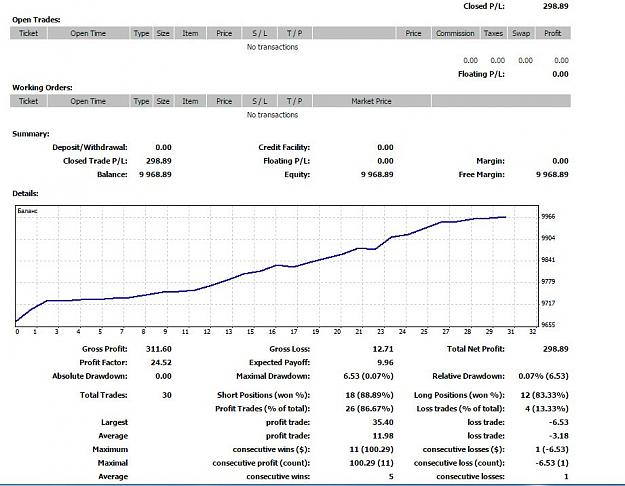Click the average profit trade value 11.98
This screenshot has width=625, height=486.
coord(383,436)
